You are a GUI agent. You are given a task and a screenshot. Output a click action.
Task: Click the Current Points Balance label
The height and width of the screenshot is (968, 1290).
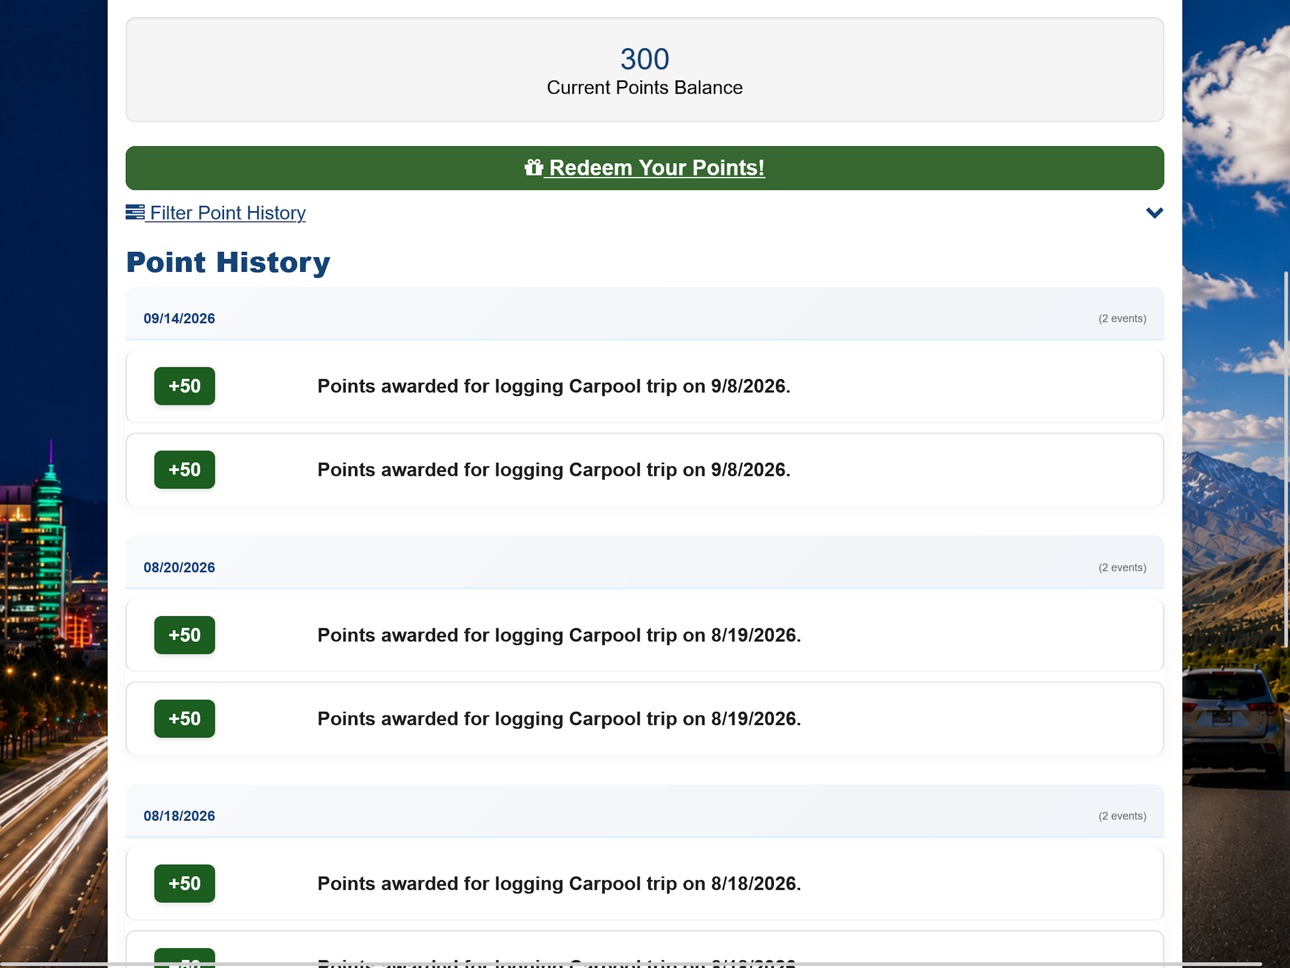coord(645,88)
